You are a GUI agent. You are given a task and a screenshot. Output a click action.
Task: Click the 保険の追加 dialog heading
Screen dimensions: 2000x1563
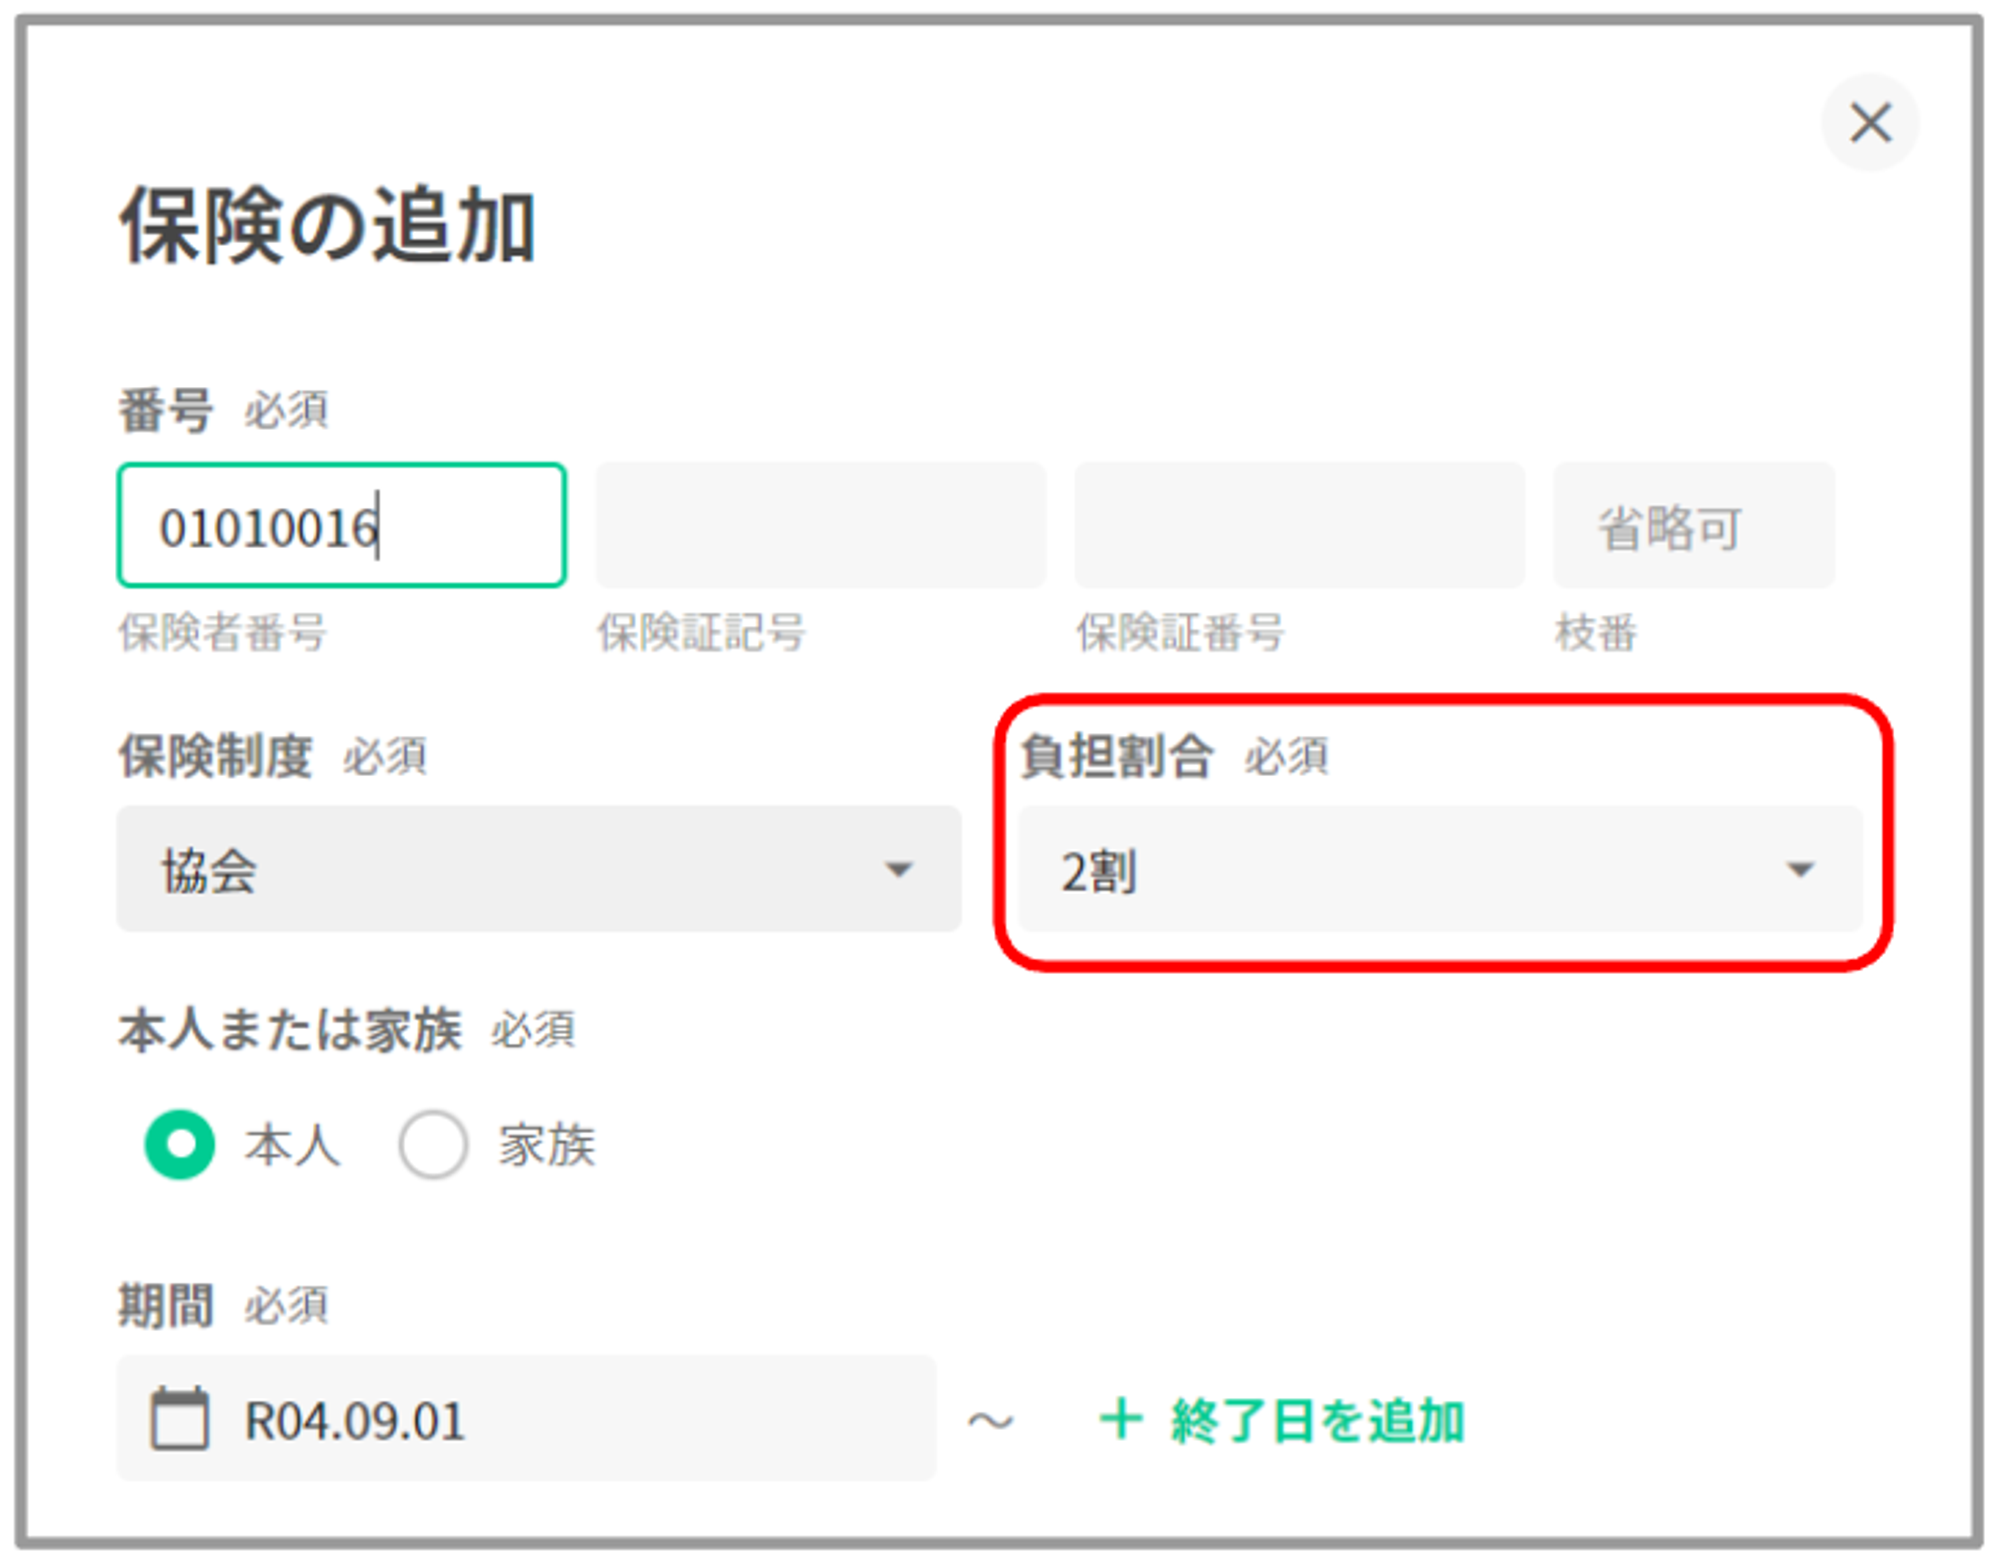pyautogui.click(x=328, y=226)
